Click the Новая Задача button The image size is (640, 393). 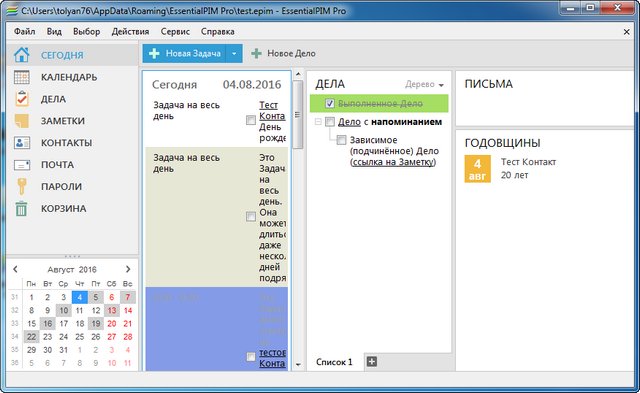coord(184,53)
